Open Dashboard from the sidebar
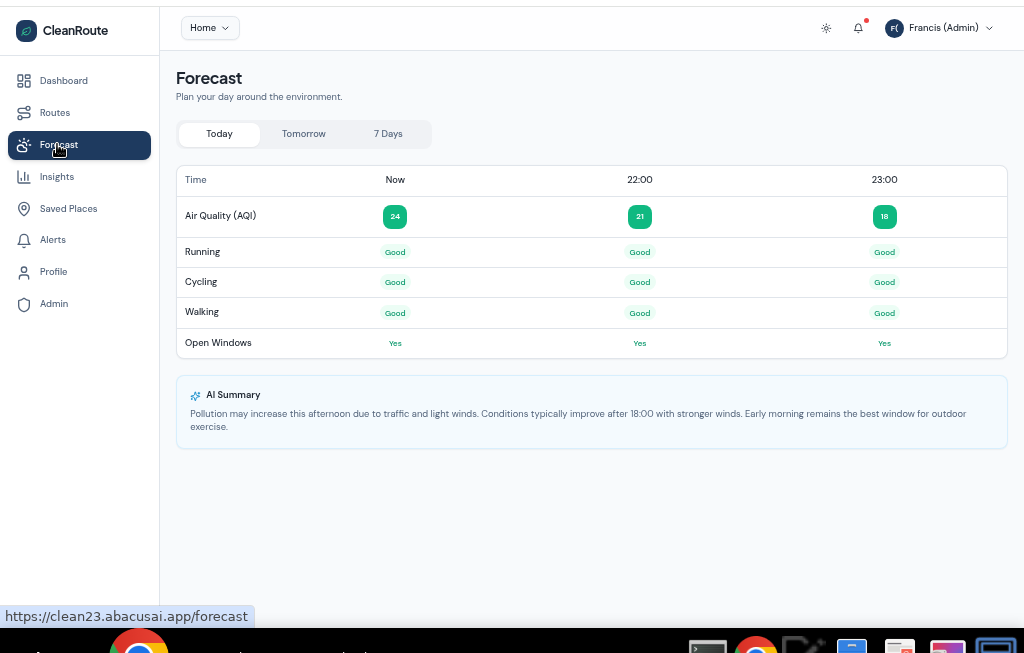The image size is (1024, 653). click(x=79, y=81)
